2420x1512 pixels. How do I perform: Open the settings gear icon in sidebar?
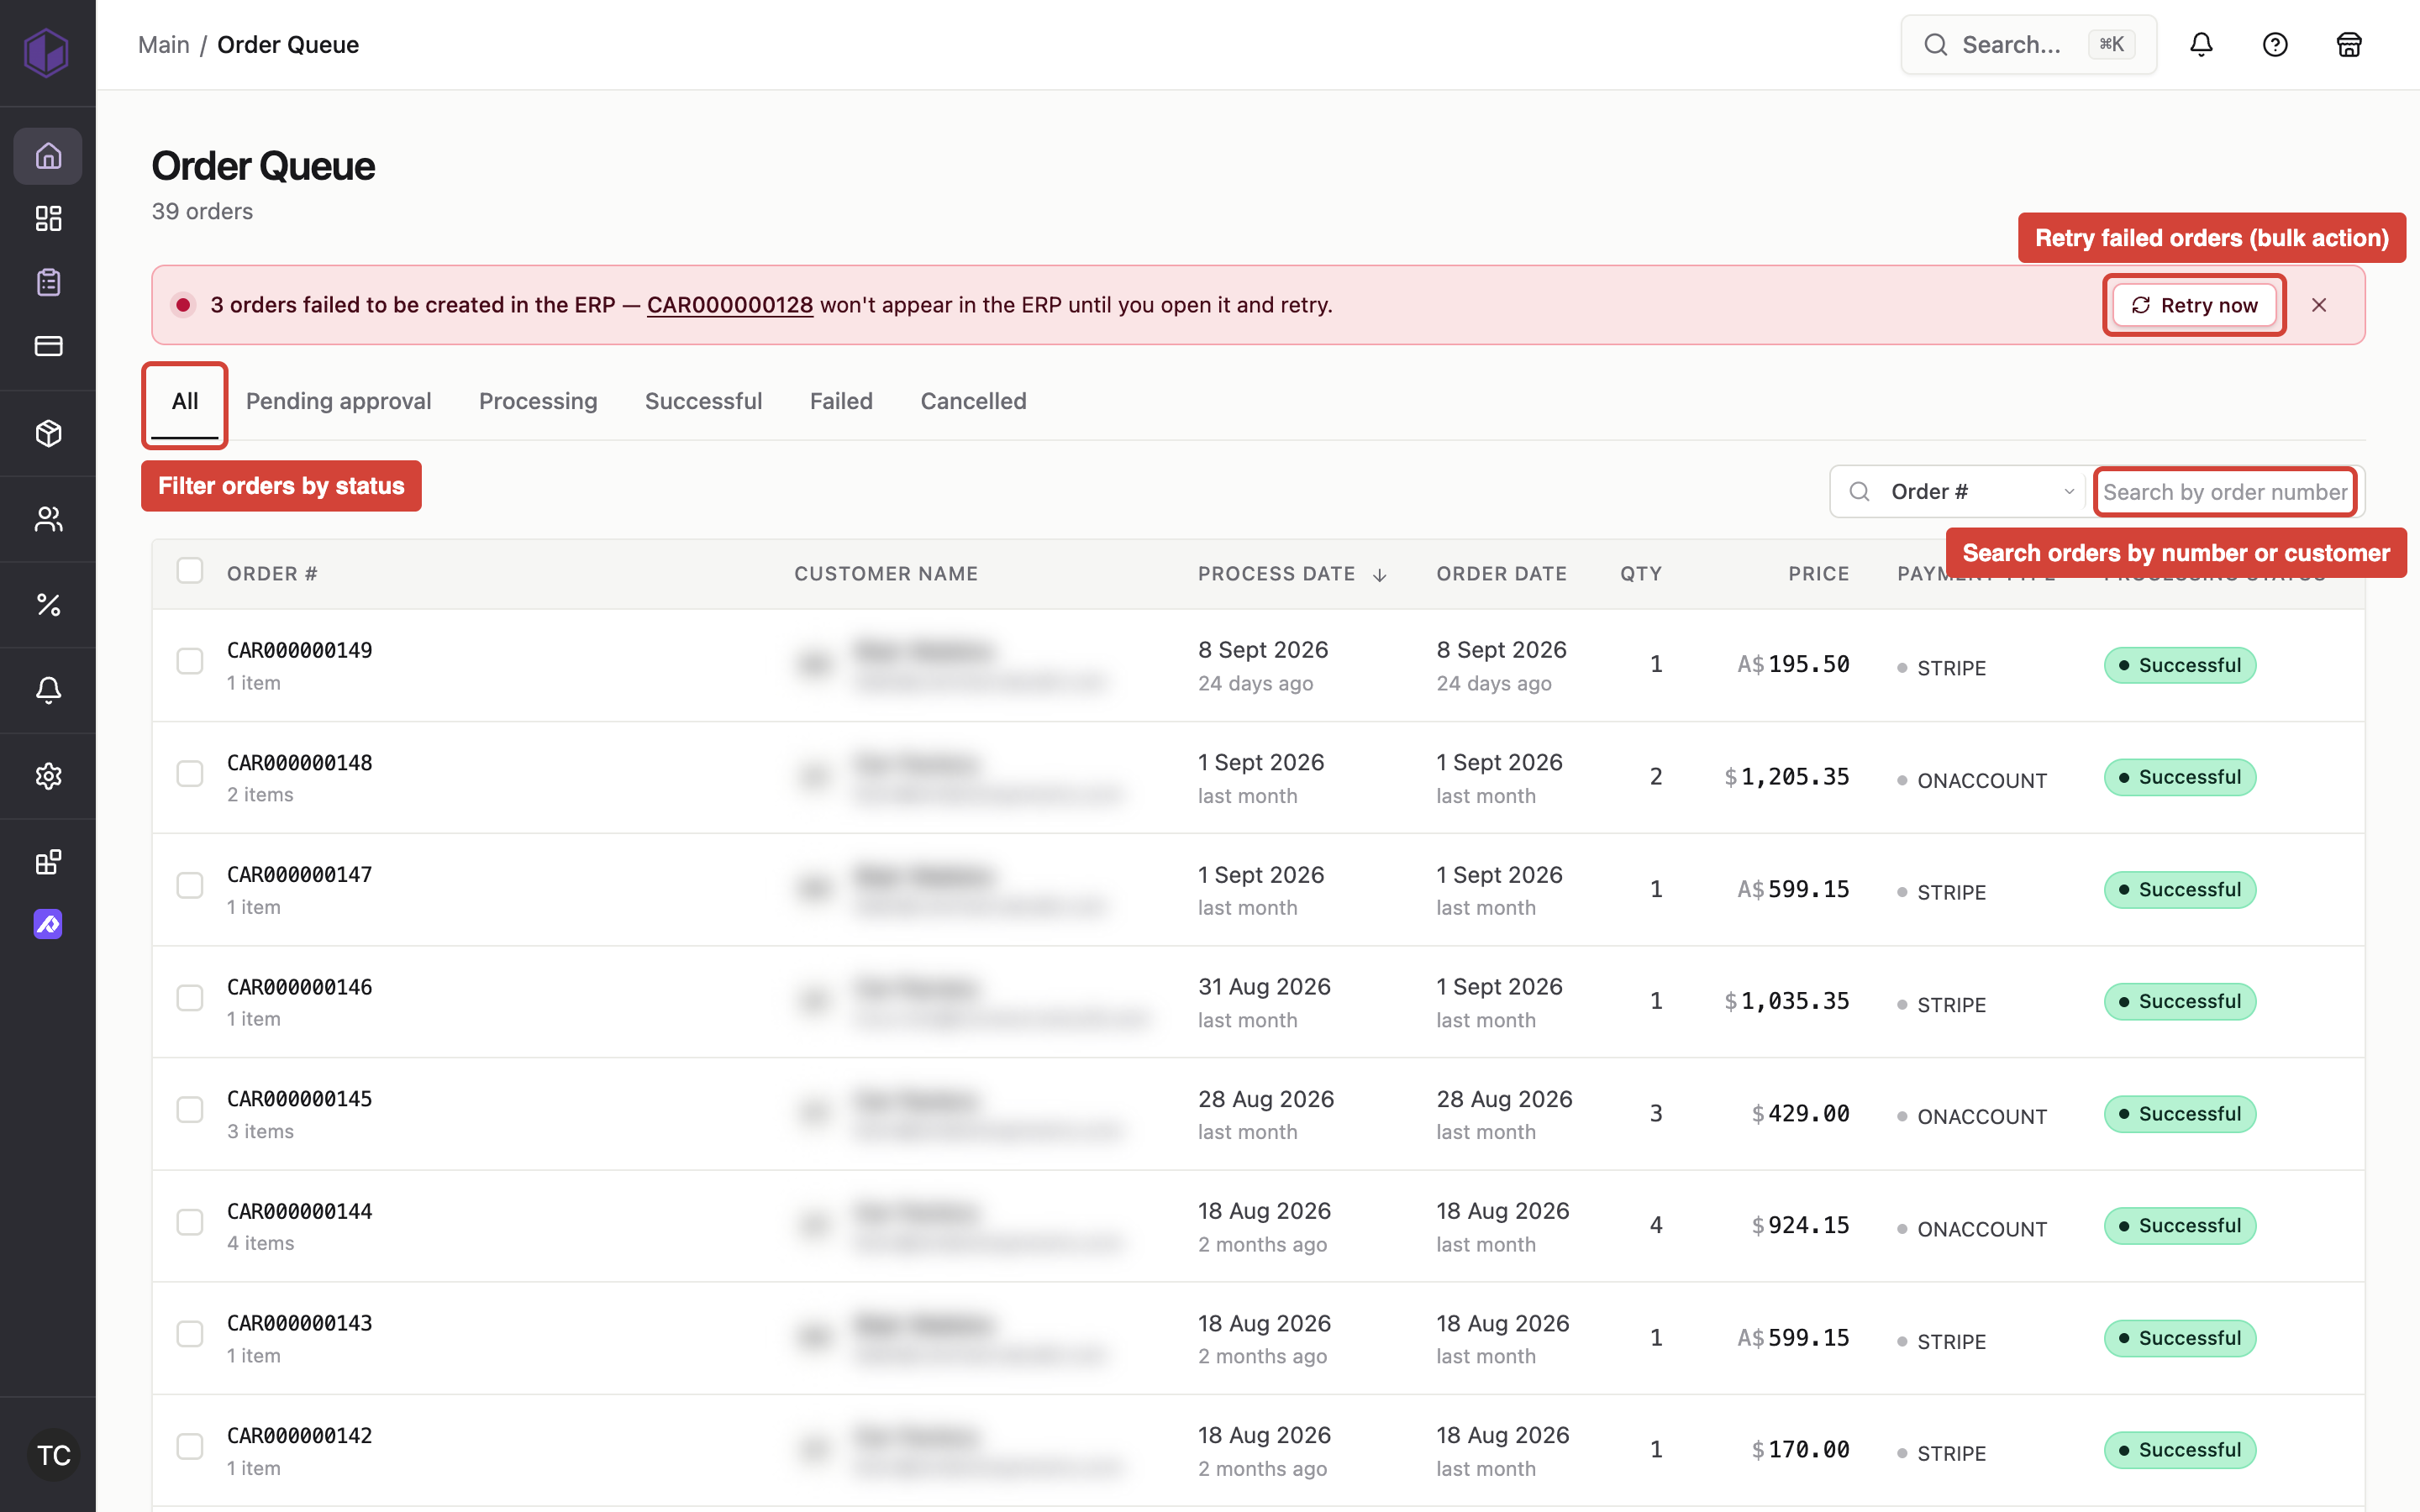(48, 776)
